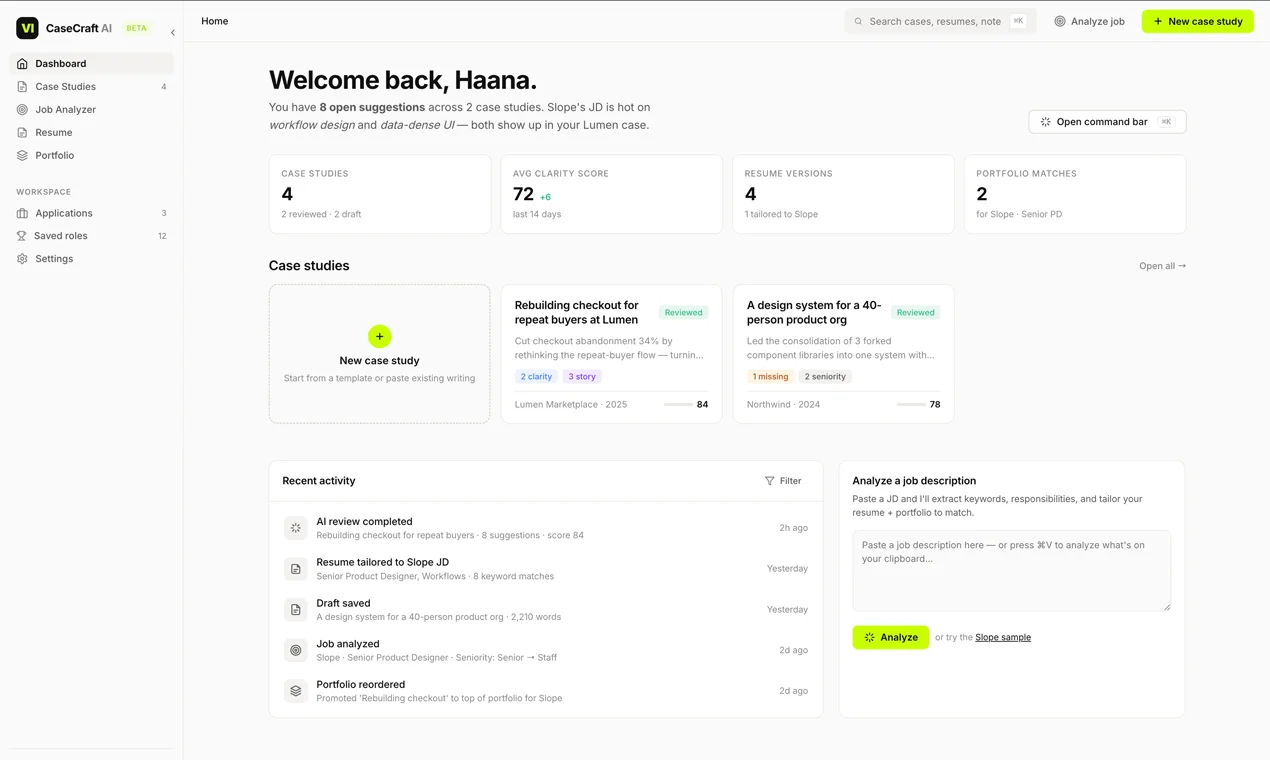Open the Portfolio reordered activity row

click(546, 691)
